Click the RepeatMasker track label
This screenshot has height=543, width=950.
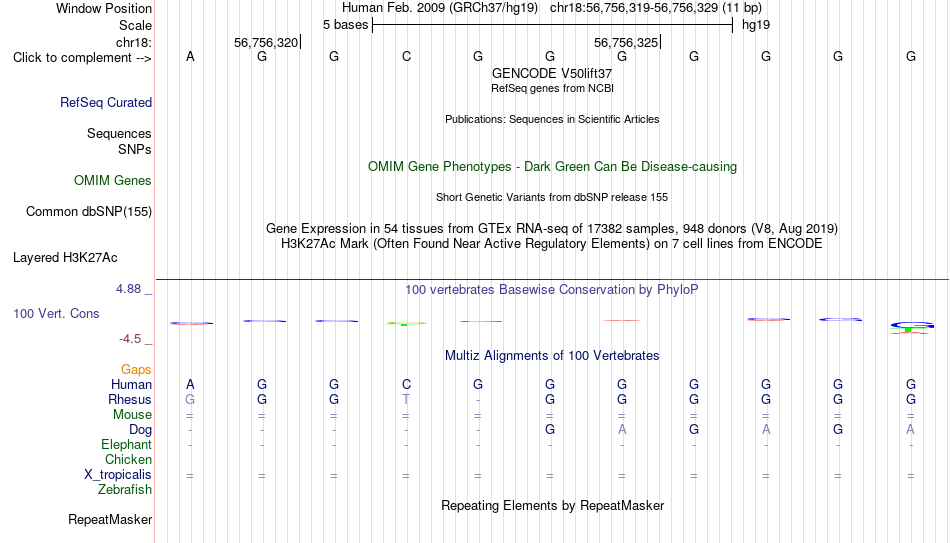point(110,519)
